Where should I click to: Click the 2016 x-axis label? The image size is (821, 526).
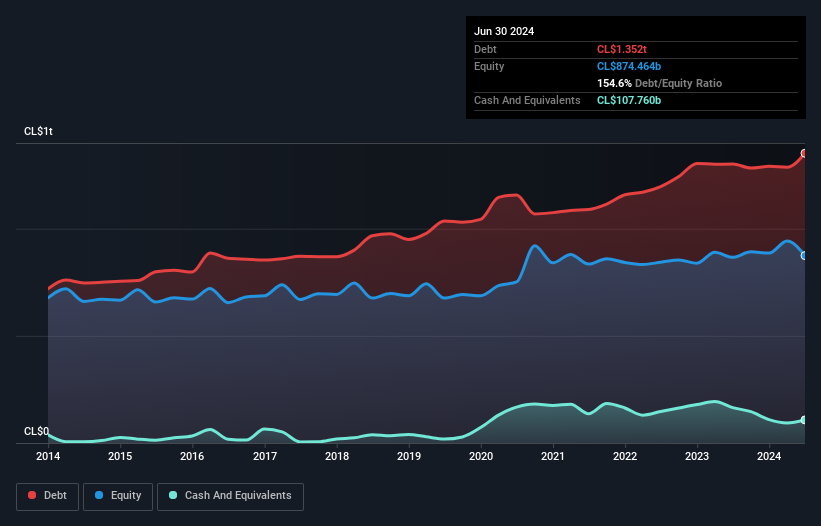point(192,456)
